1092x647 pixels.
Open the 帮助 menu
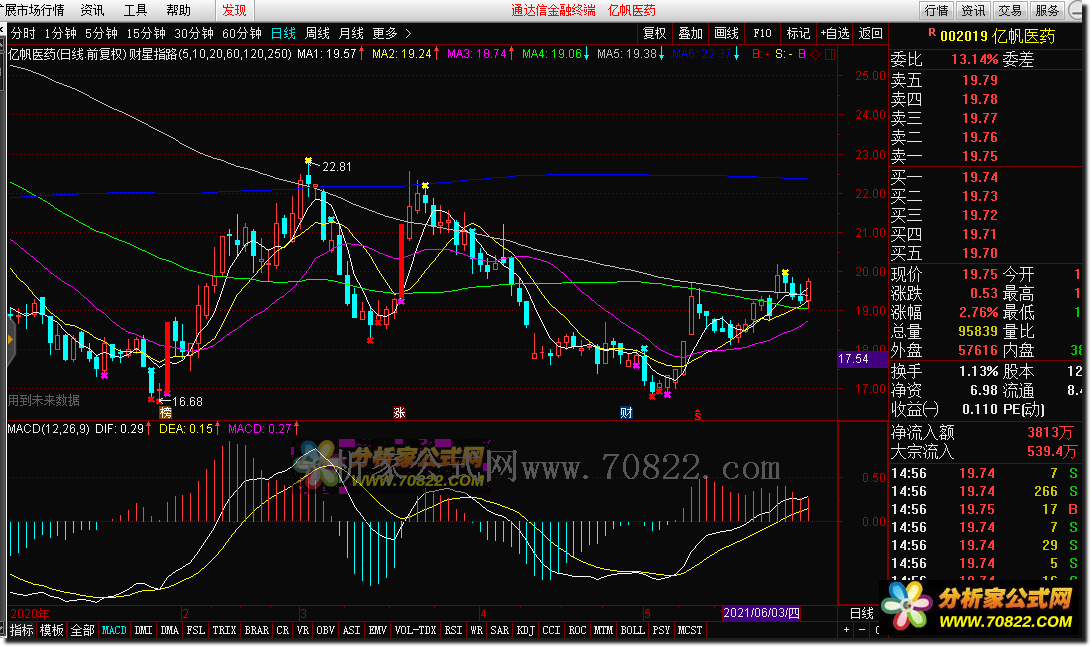pos(178,10)
